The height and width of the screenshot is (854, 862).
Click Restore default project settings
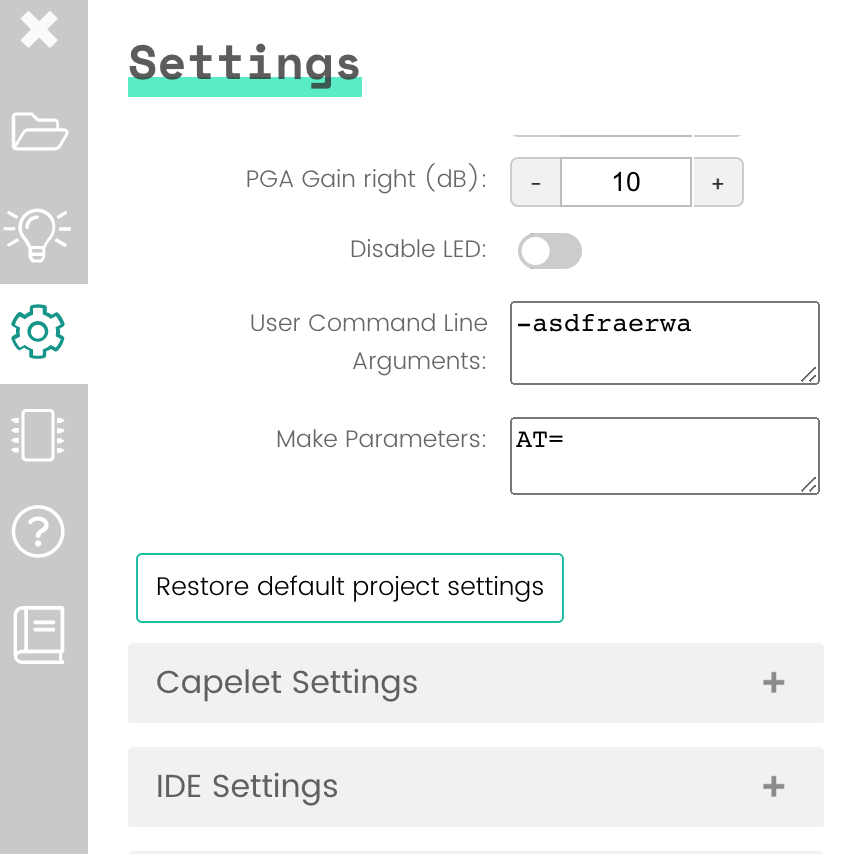point(349,587)
